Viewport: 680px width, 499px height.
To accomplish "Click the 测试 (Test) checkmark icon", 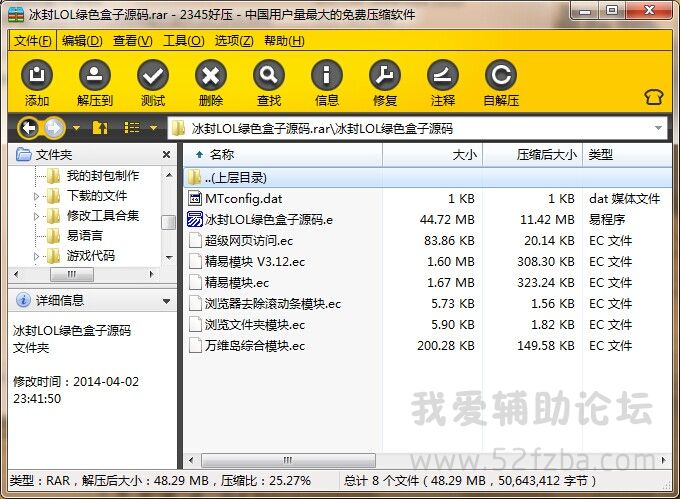I will tap(153, 75).
